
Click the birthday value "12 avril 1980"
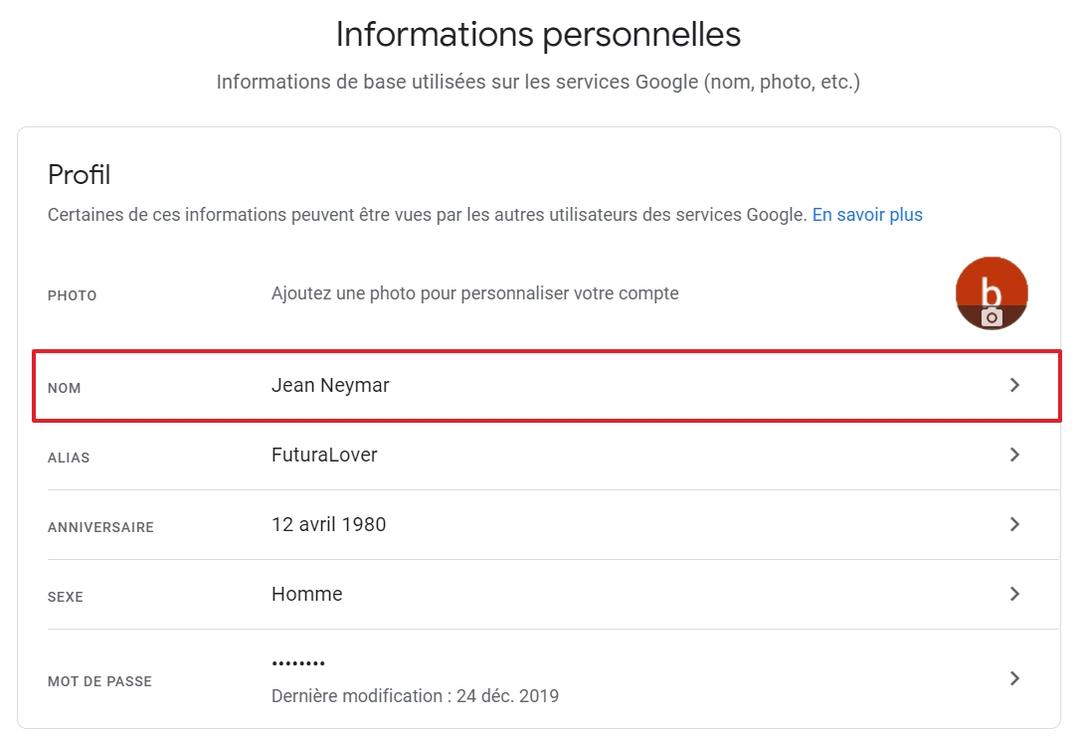tap(328, 524)
